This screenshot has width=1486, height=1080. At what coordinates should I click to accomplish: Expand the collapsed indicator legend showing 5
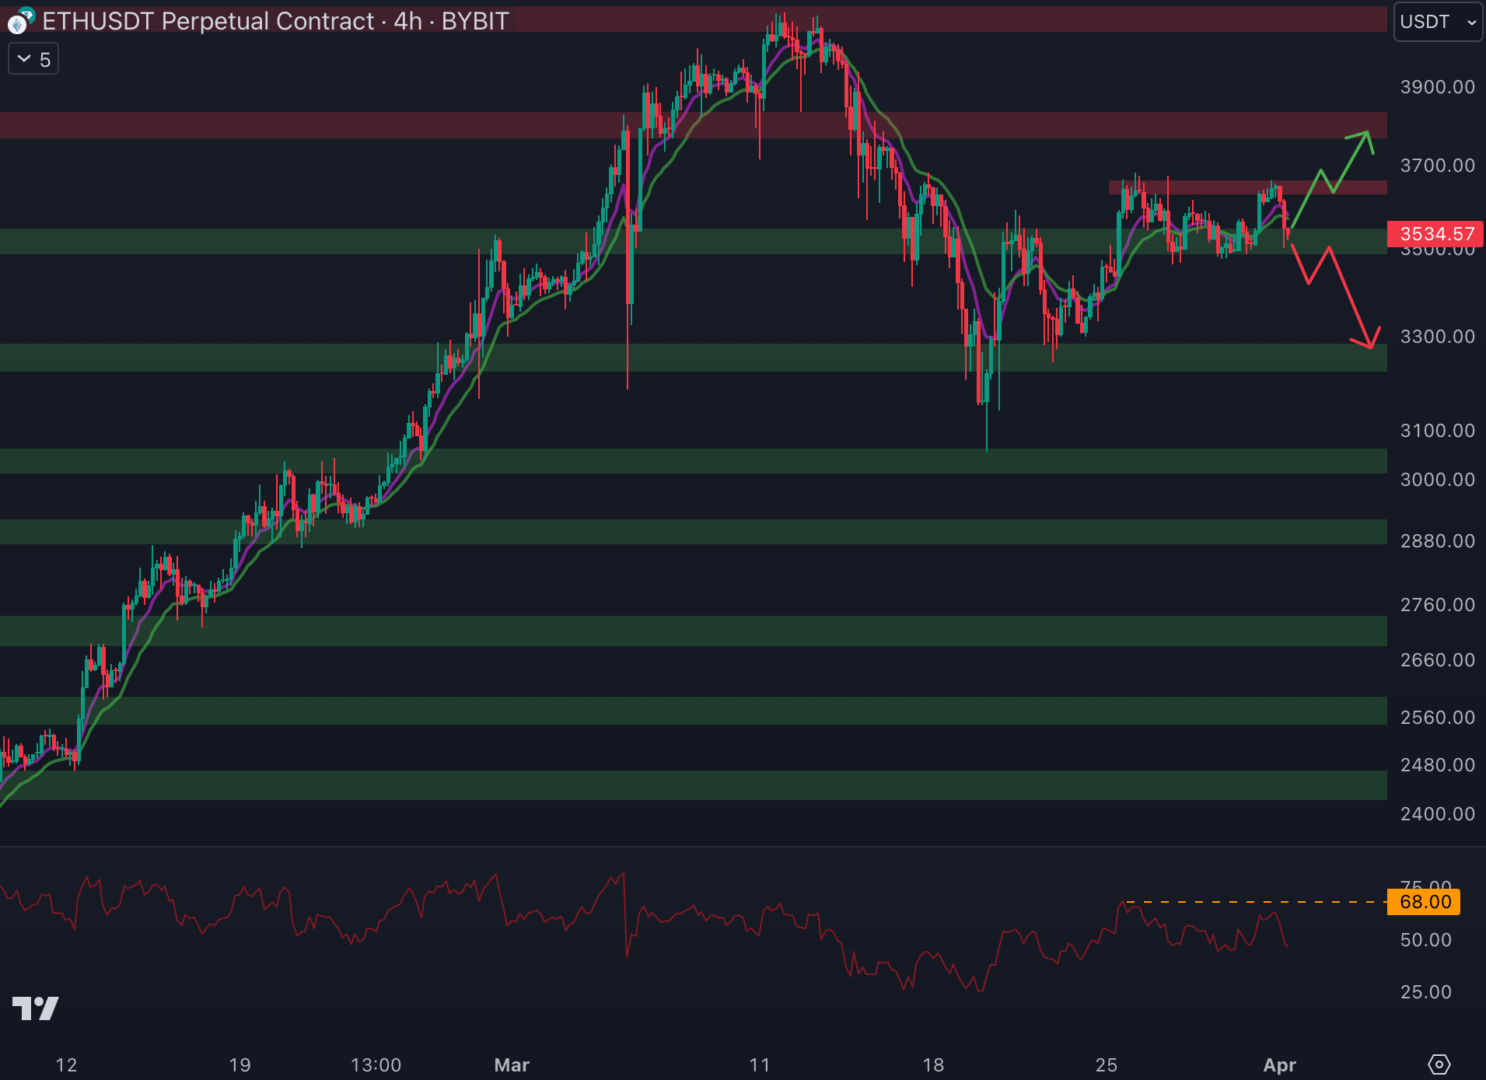tap(33, 60)
